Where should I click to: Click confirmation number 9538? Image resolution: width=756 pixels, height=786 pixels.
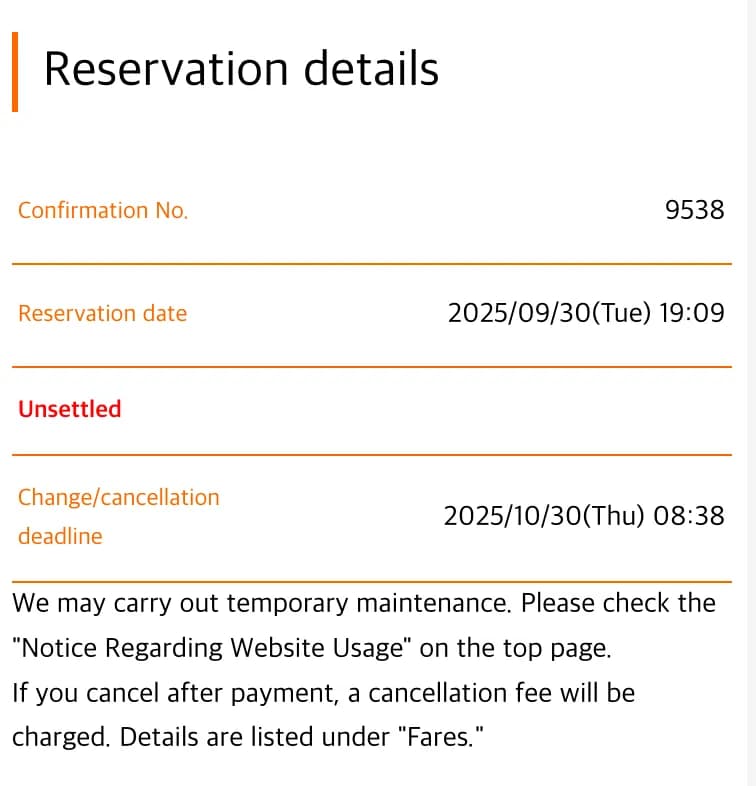[694, 211]
